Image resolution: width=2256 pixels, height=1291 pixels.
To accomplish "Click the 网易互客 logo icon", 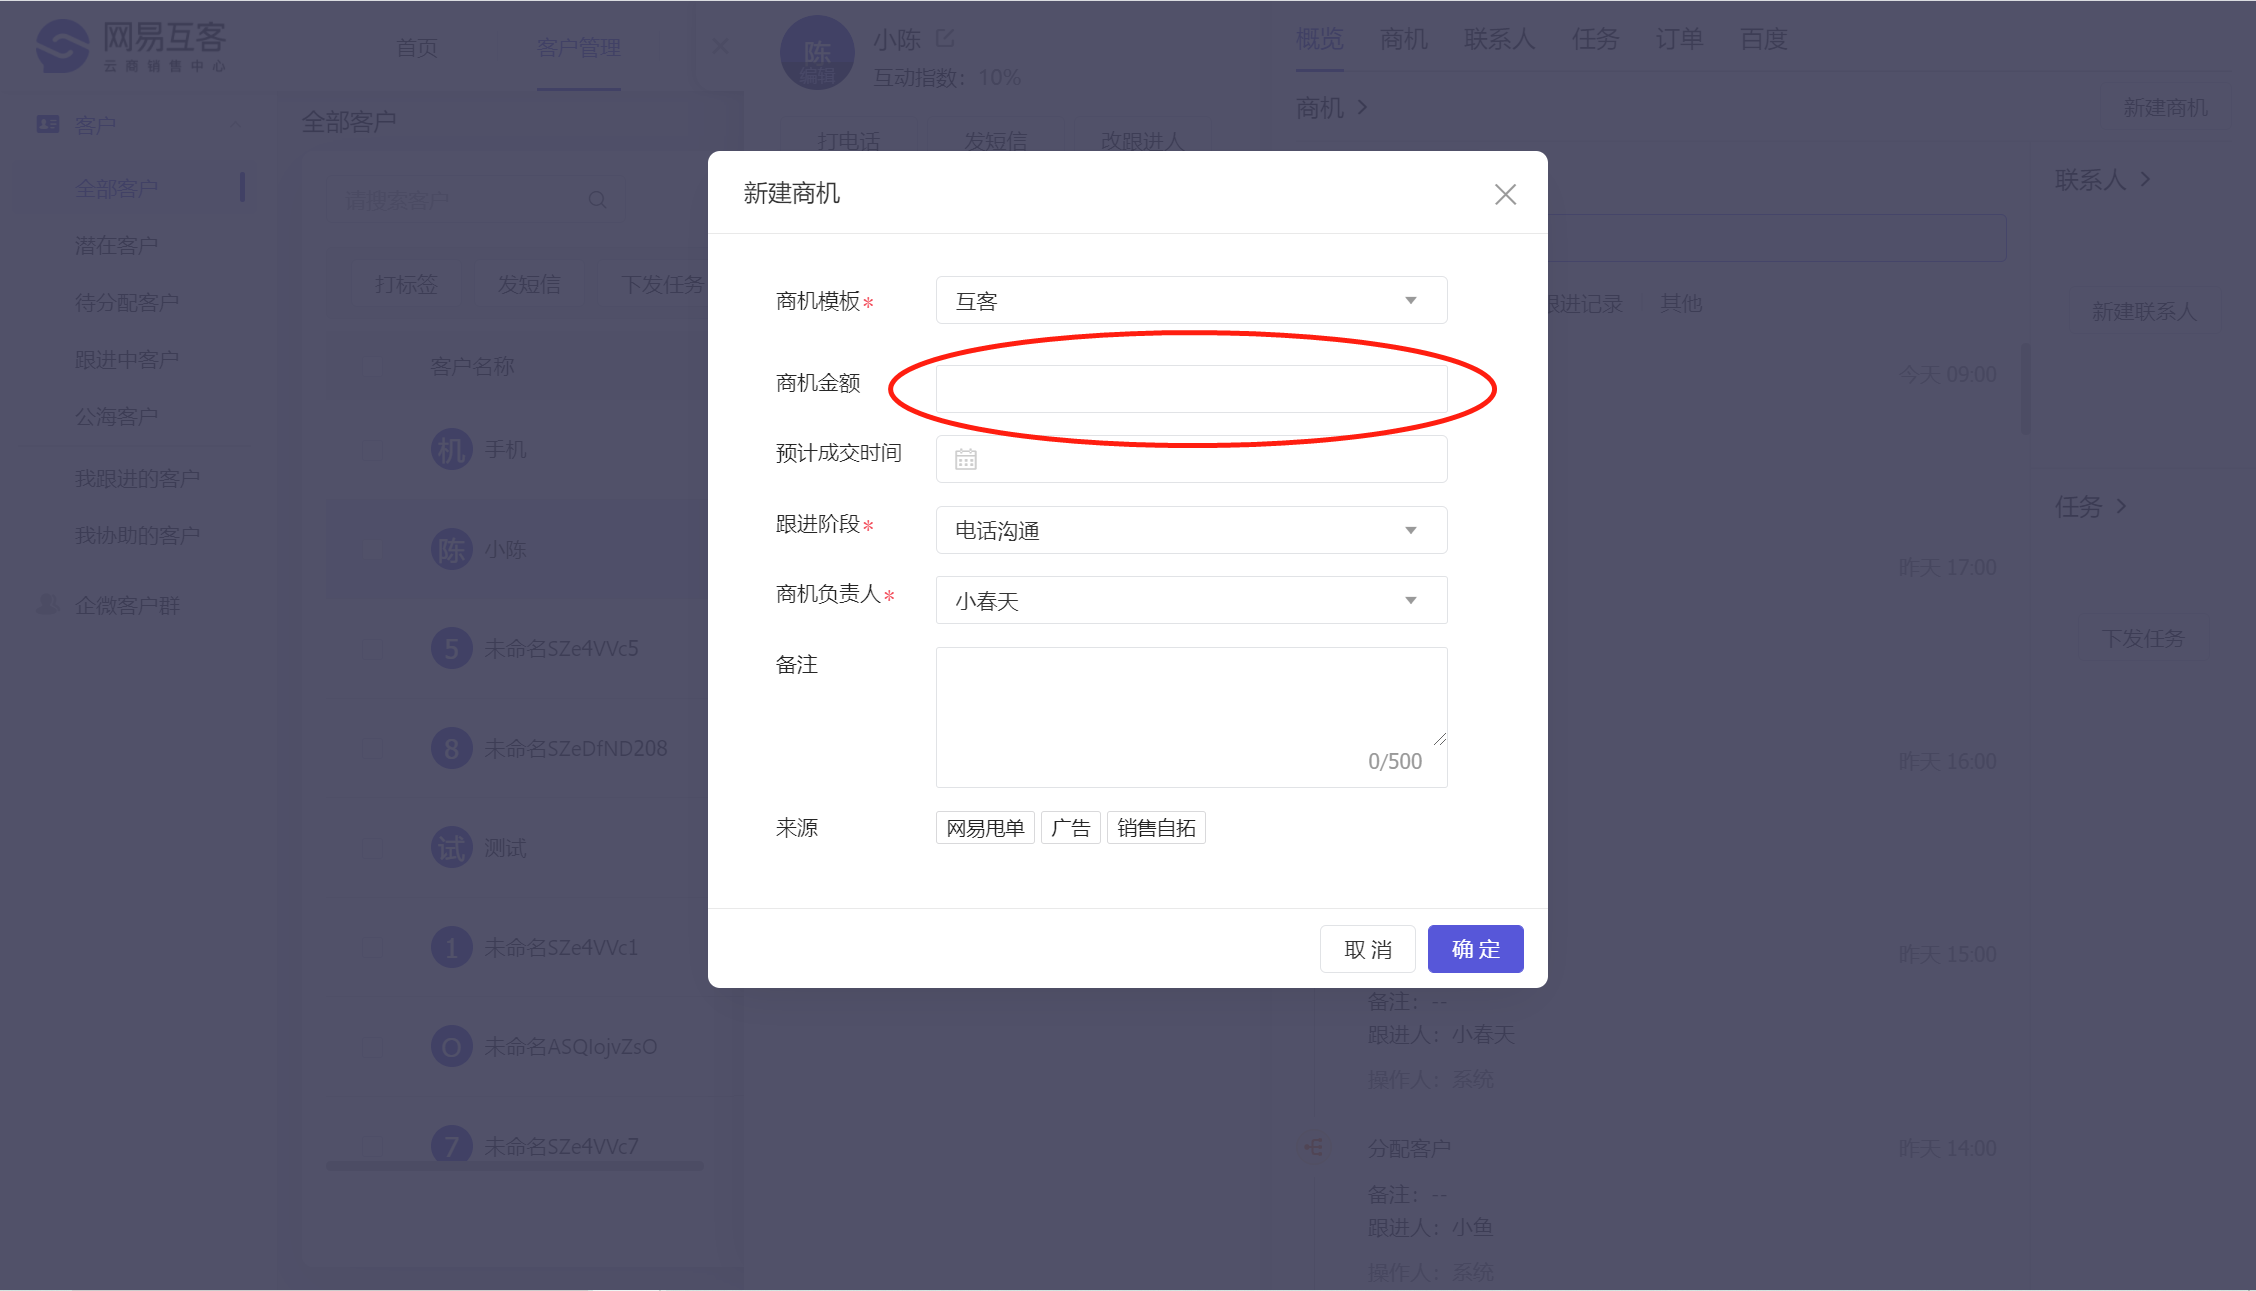I will 62,46.
